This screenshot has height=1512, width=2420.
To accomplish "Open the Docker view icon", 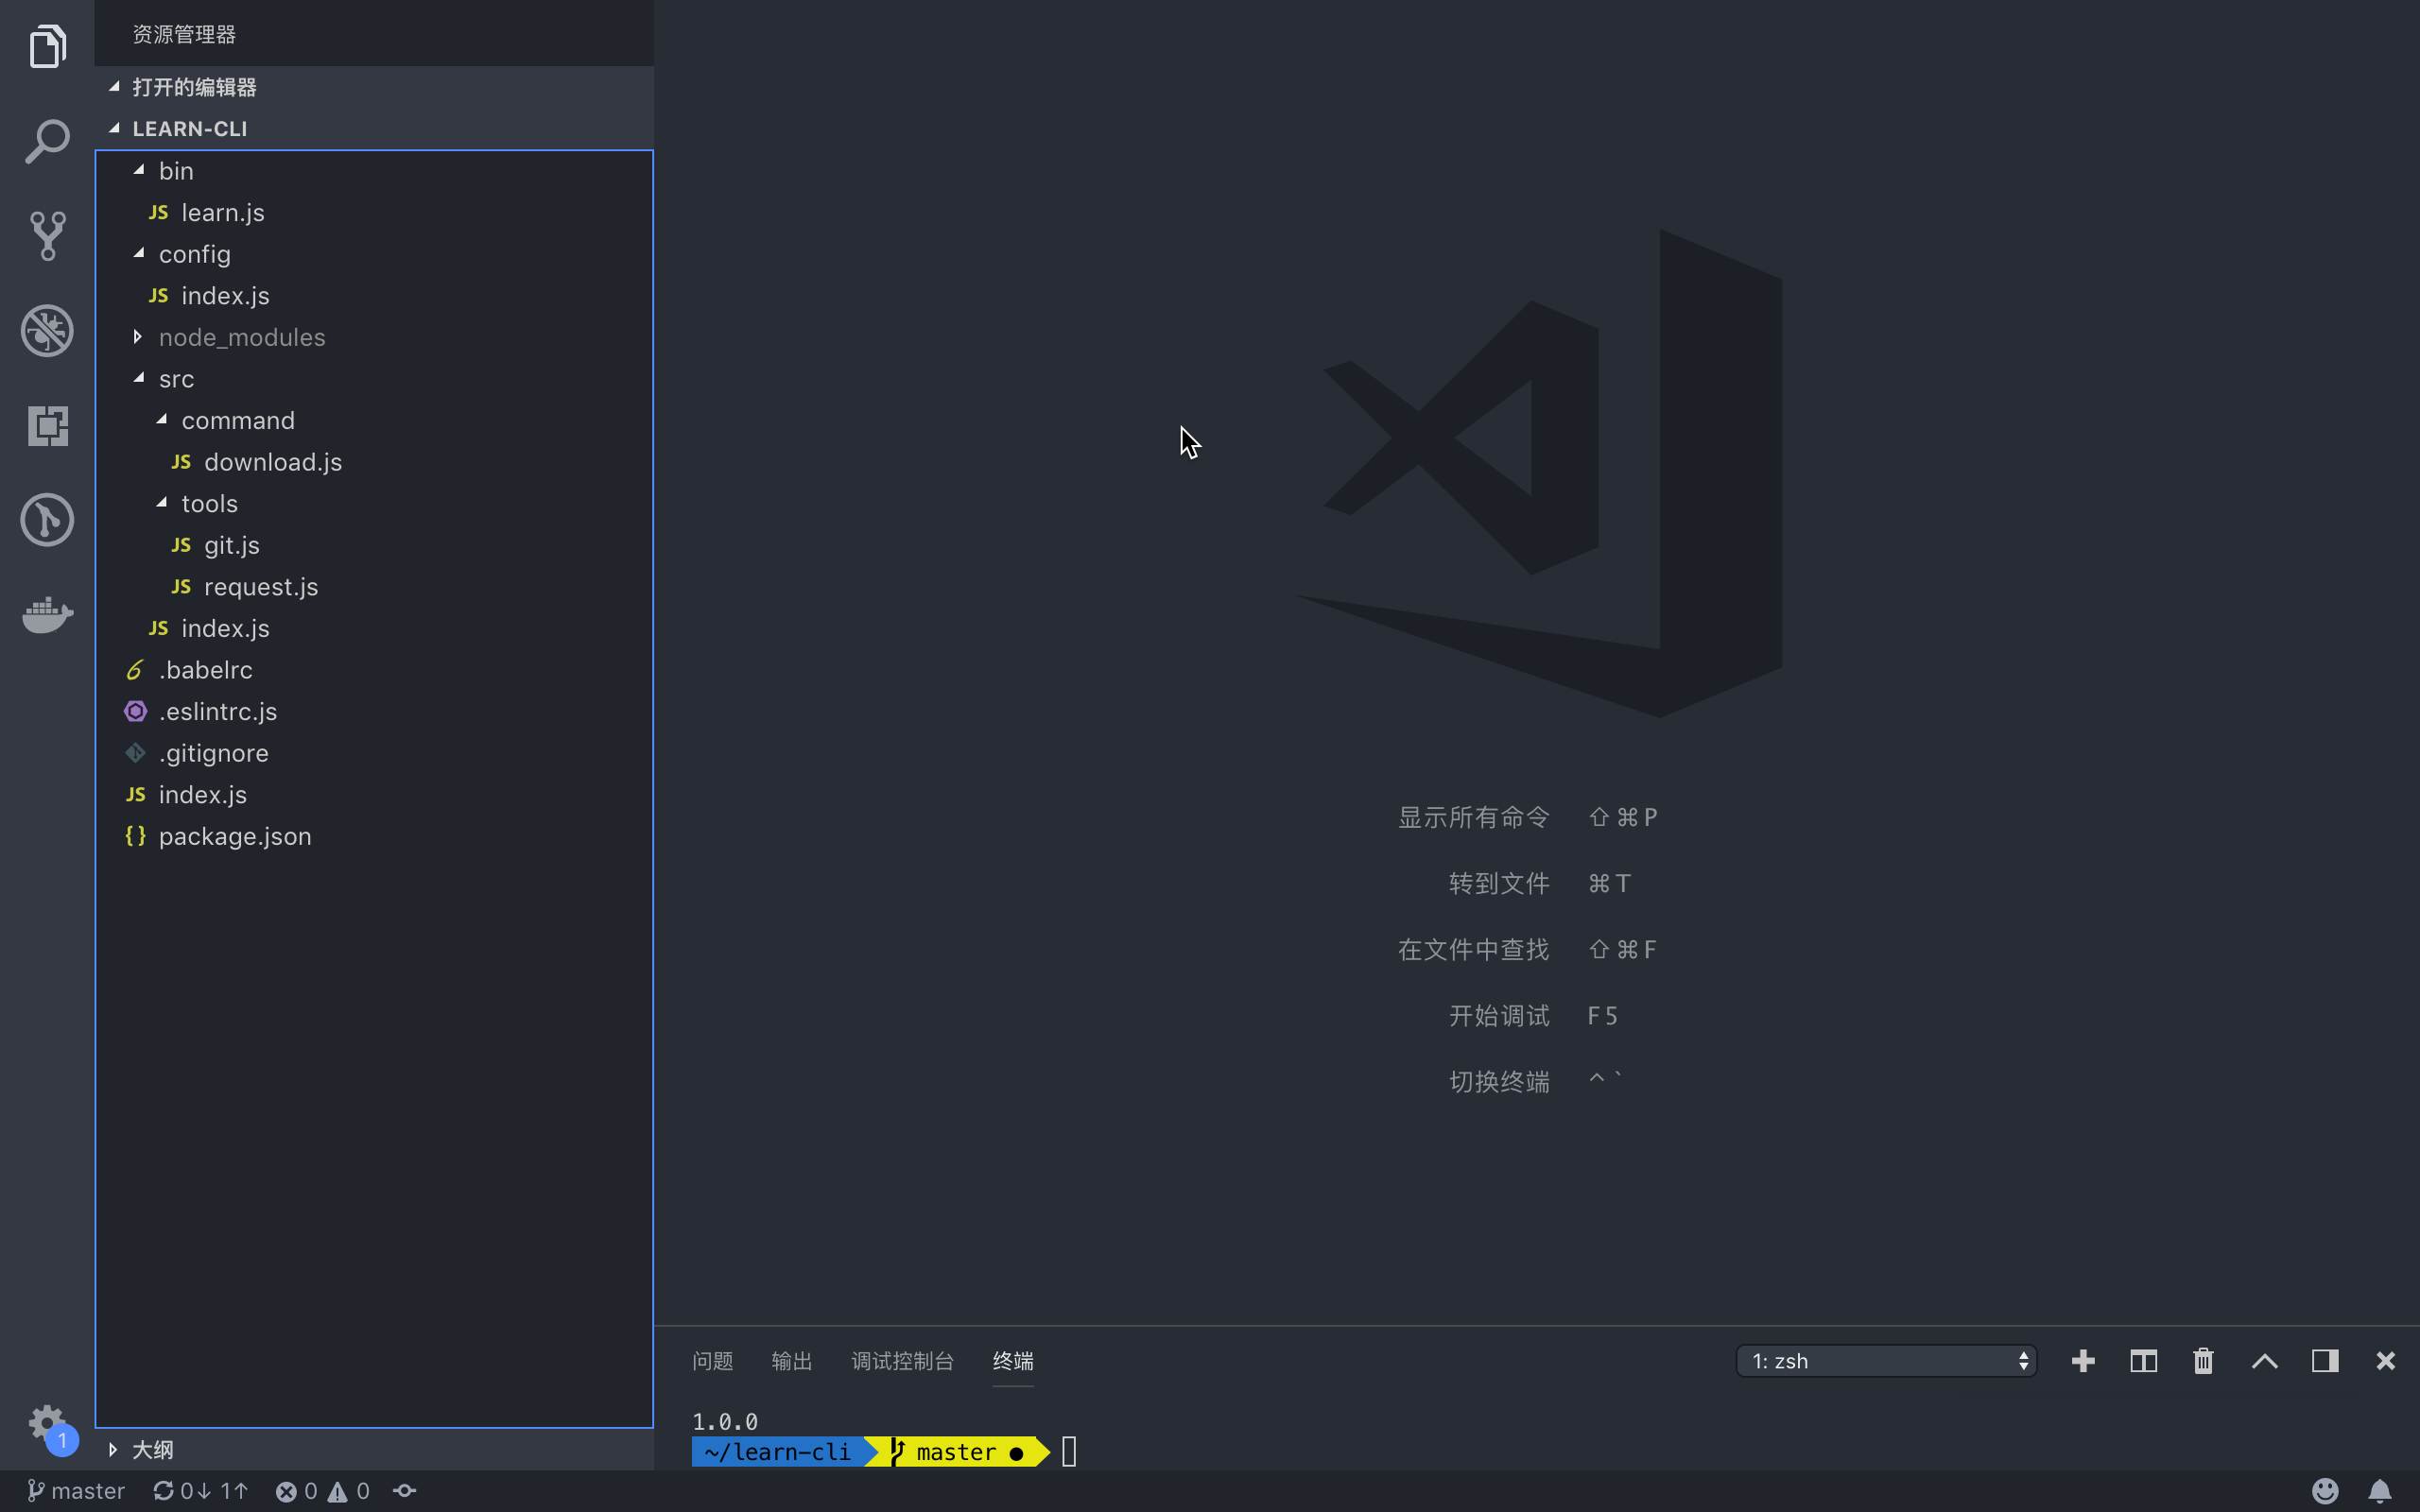I will pos(47,614).
